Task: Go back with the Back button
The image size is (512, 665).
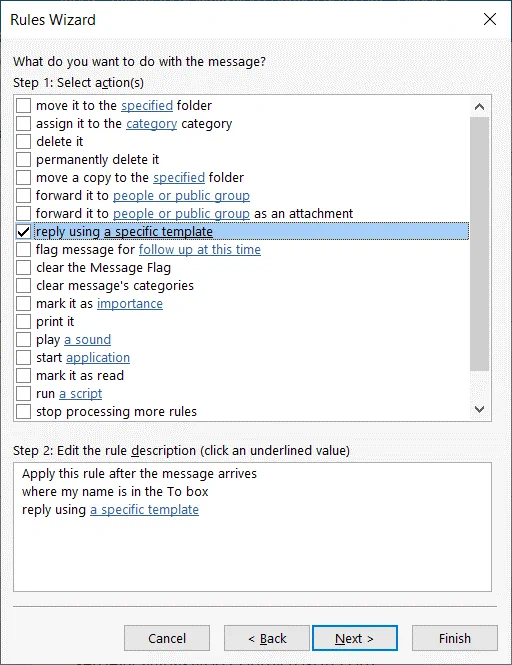Action: (267, 638)
